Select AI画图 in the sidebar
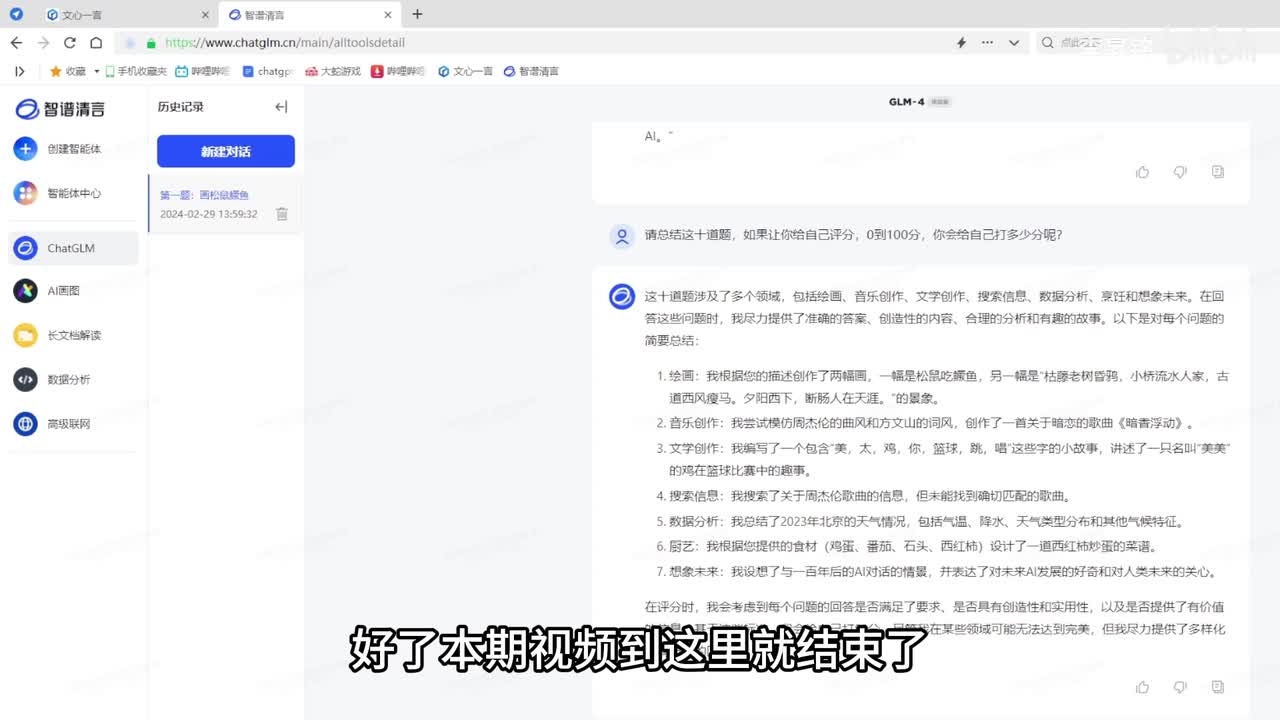 (x=63, y=291)
